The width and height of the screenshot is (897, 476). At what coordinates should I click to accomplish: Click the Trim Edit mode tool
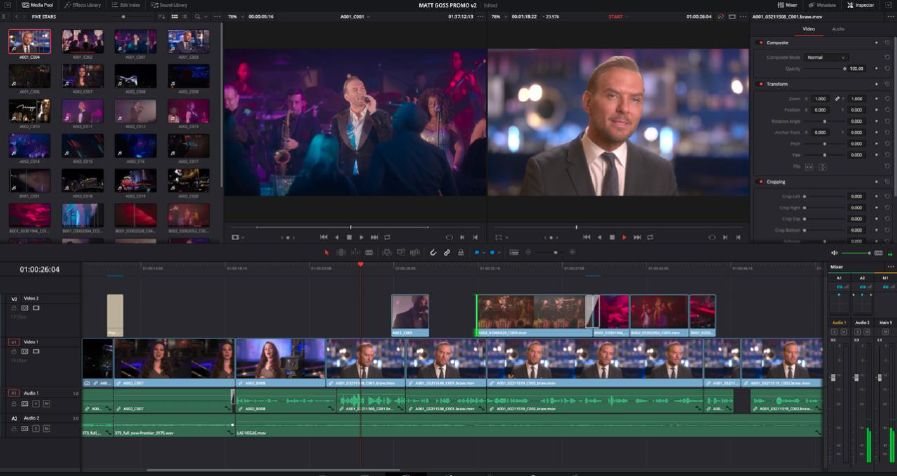tap(341, 252)
